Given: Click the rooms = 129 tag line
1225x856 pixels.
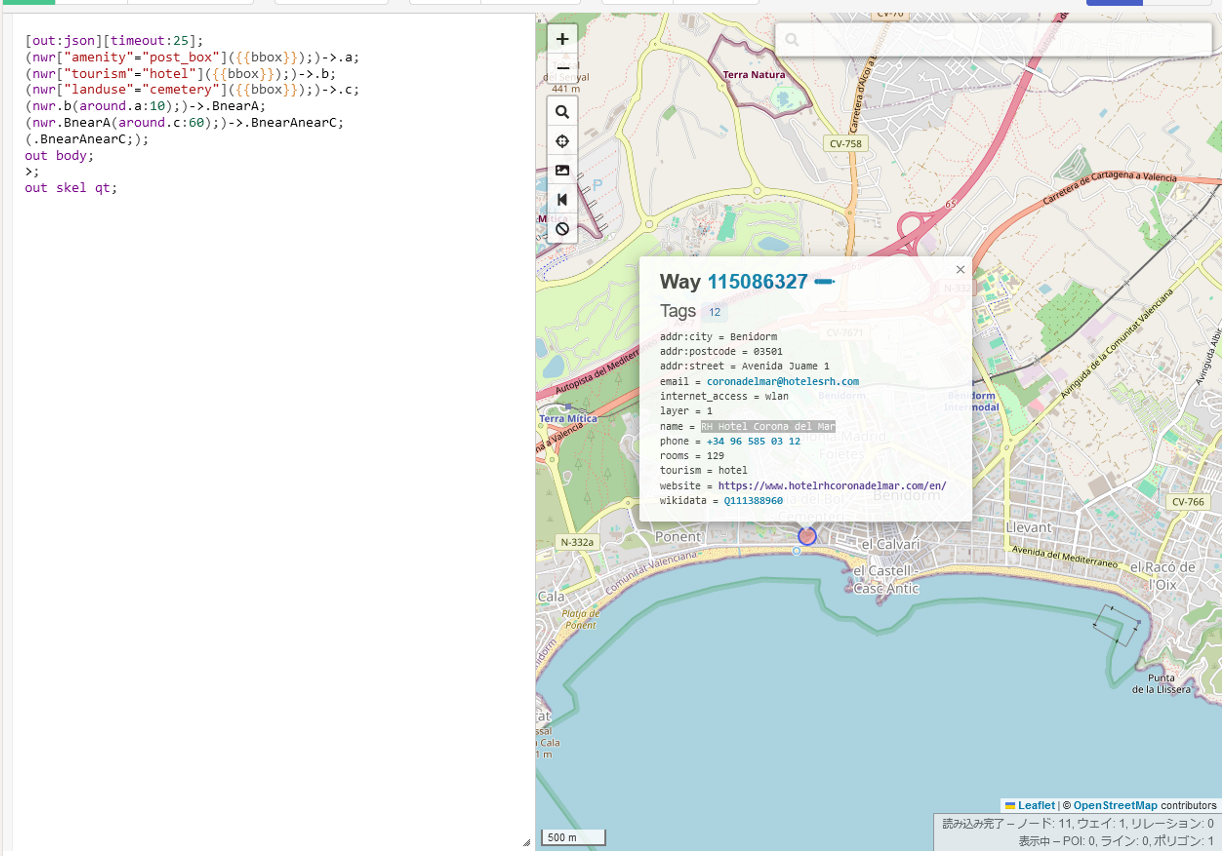Looking at the screenshot, I should point(692,455).
